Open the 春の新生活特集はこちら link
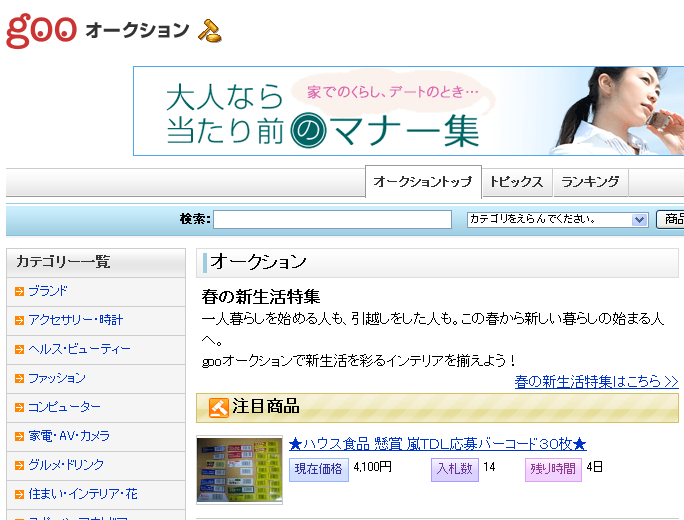The image size is (684, 520). coord(596,381)
